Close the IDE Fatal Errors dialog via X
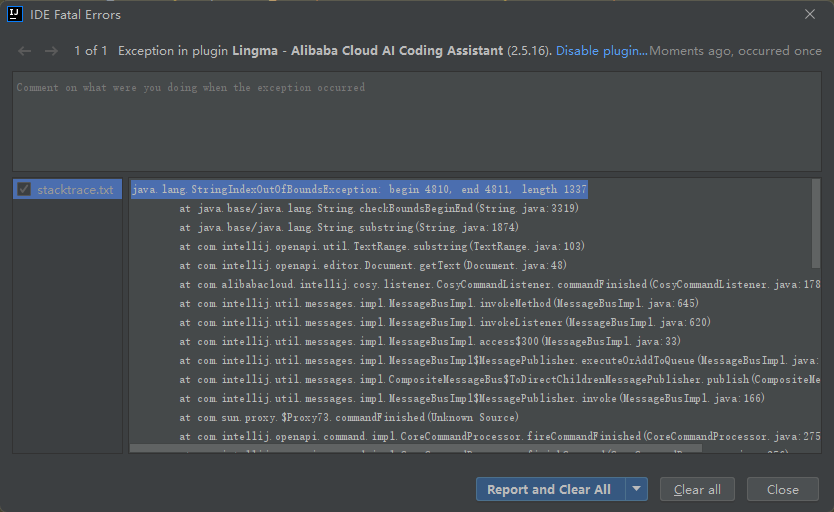Viewport: 834px width, 512px height. [810, 14]
